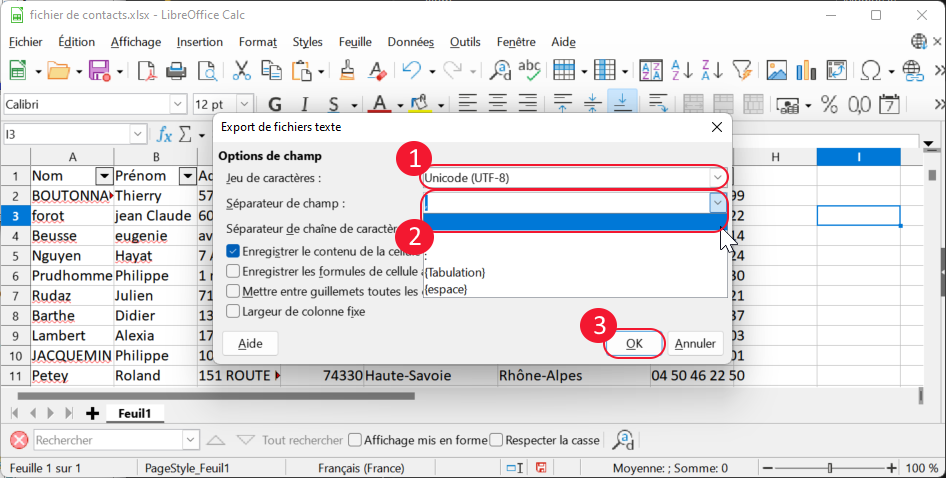
Task: Click the Annuler button
Action: click(695, 343)
